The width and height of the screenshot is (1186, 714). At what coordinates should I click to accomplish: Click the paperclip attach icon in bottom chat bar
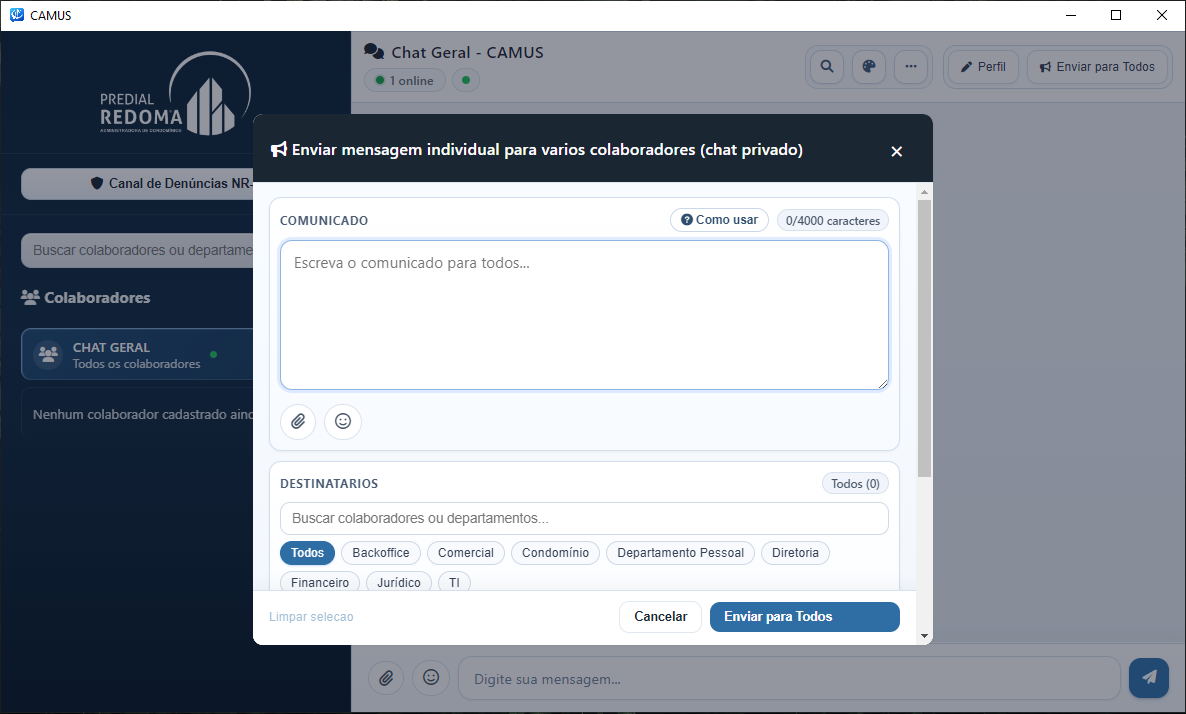(386, 677)
